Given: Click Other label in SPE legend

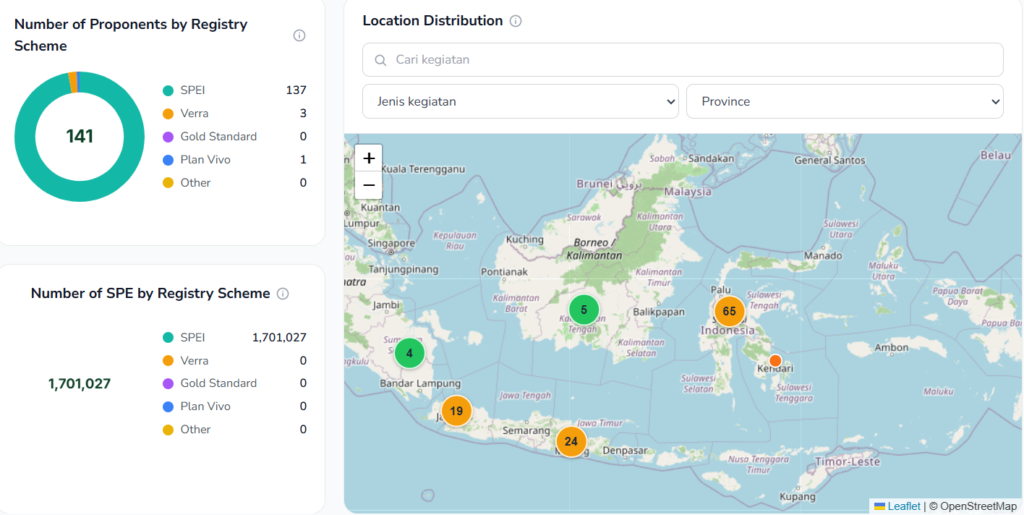Looking at the screenshot, I should (195, 429).
